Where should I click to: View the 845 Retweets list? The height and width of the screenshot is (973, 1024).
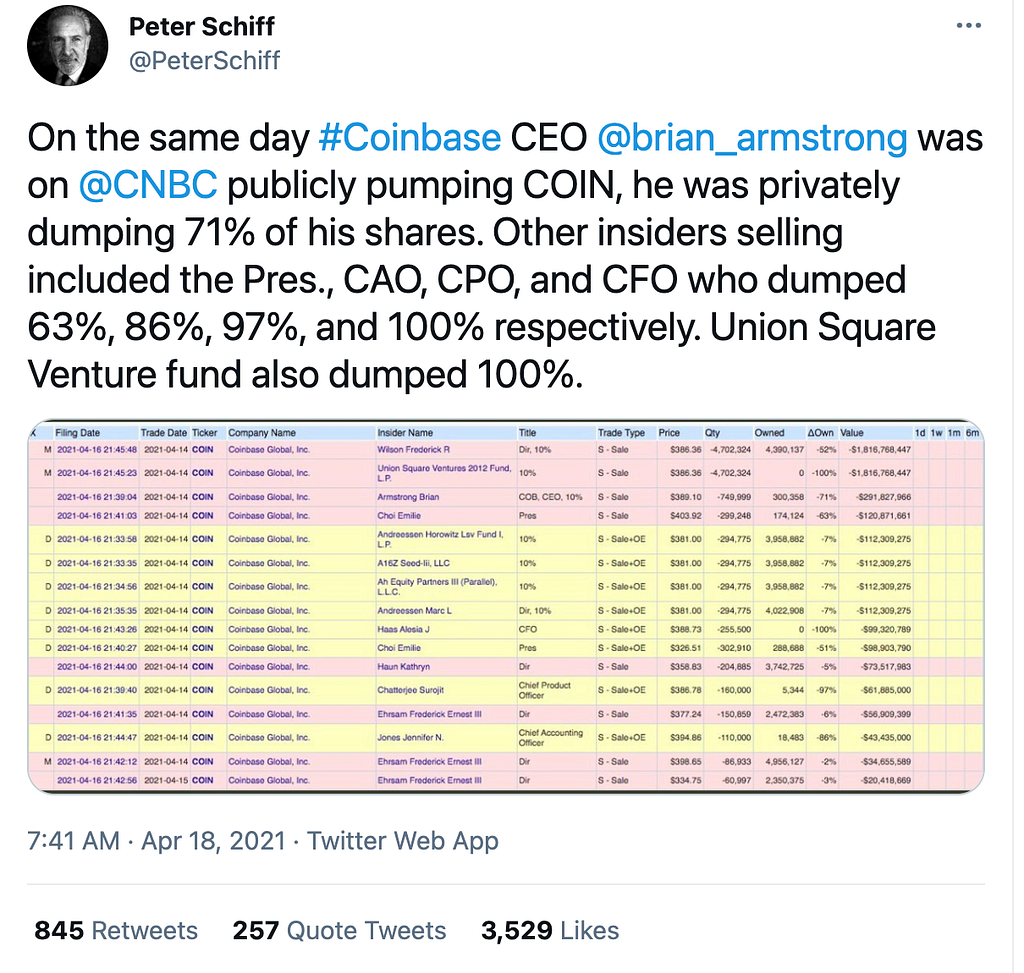[116, 930]
